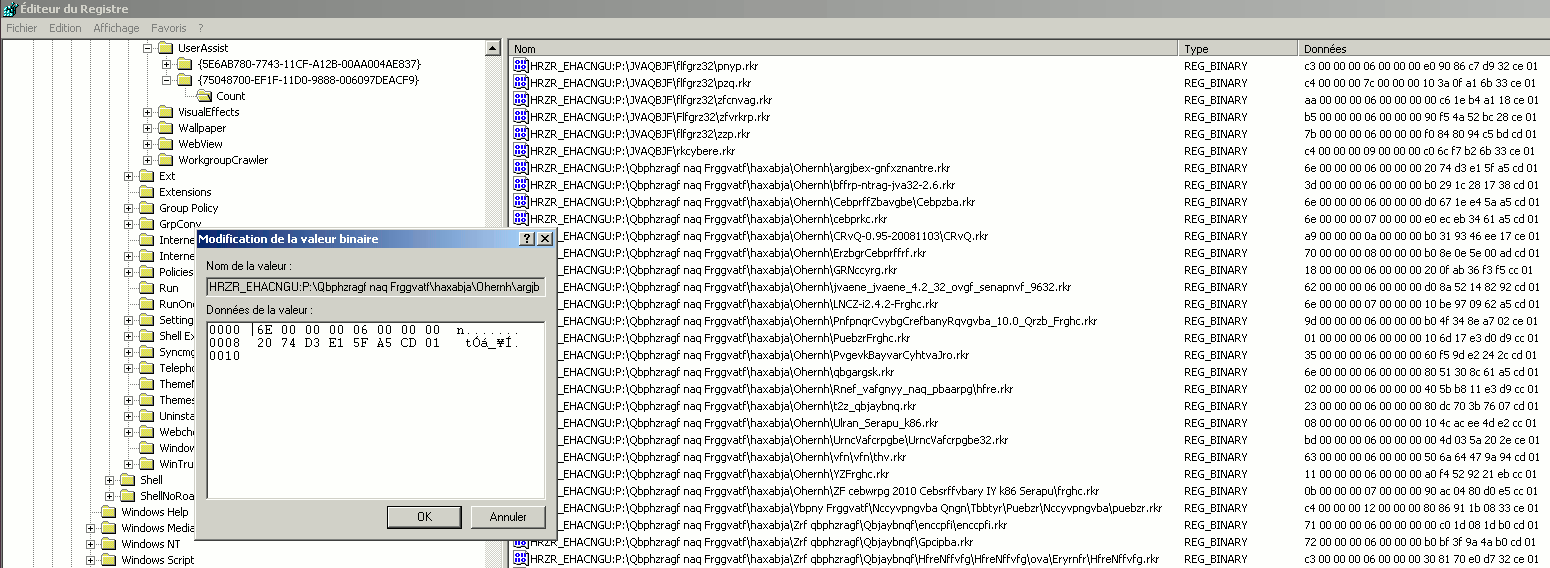Expand the {5E6AB780-7743-11CF-A12B-00AA004AE837} key
1550x568 pixels.
167,64
